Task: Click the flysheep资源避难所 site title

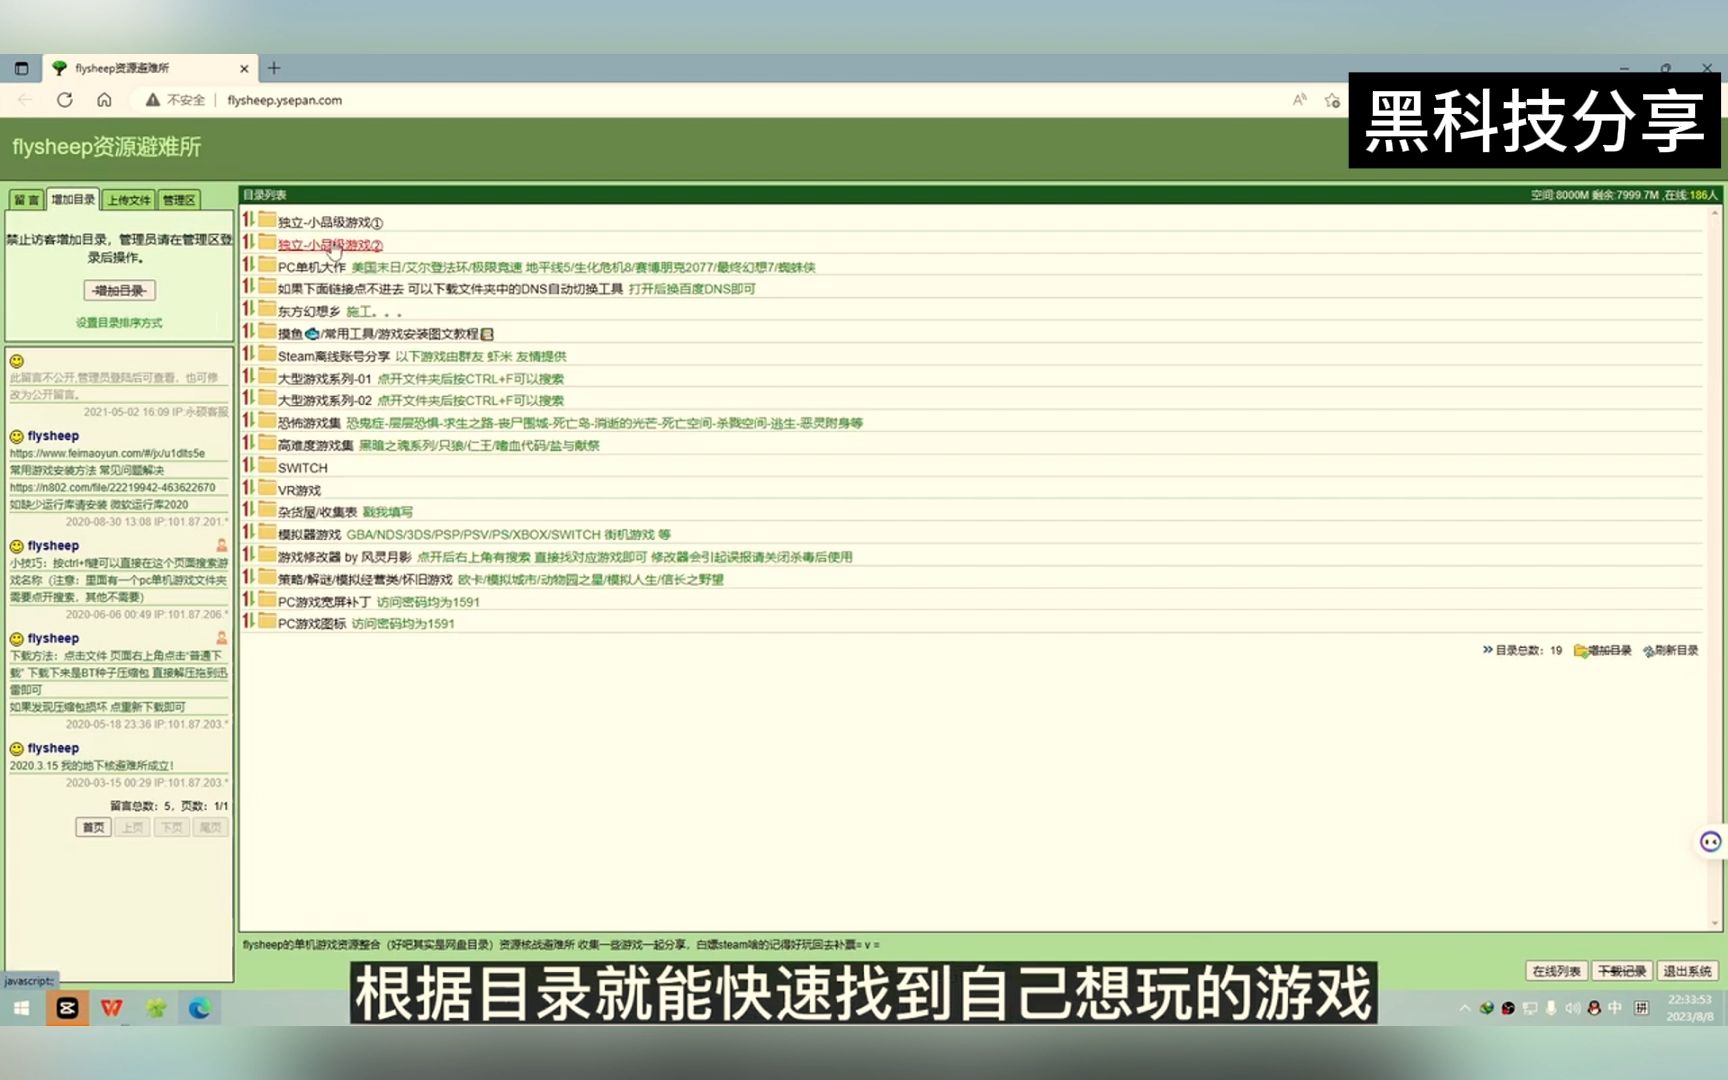Action: (107, 147)
